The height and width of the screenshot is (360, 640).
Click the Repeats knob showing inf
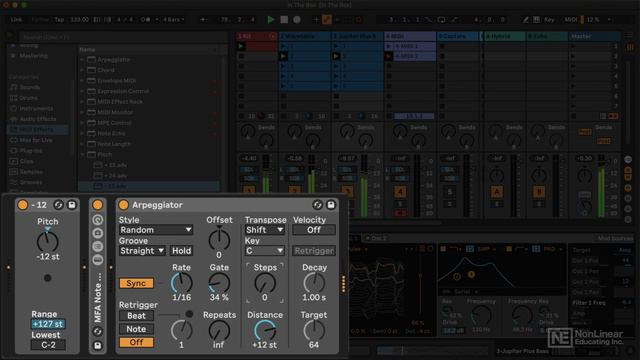click(219, 330)
